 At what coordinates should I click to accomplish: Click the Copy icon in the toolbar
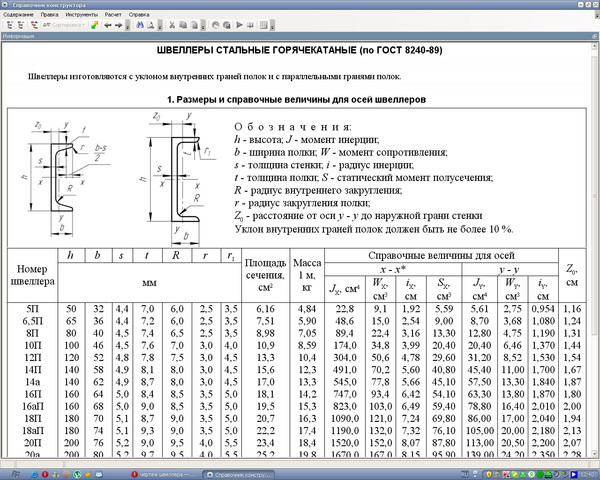[x=182, y=24]
